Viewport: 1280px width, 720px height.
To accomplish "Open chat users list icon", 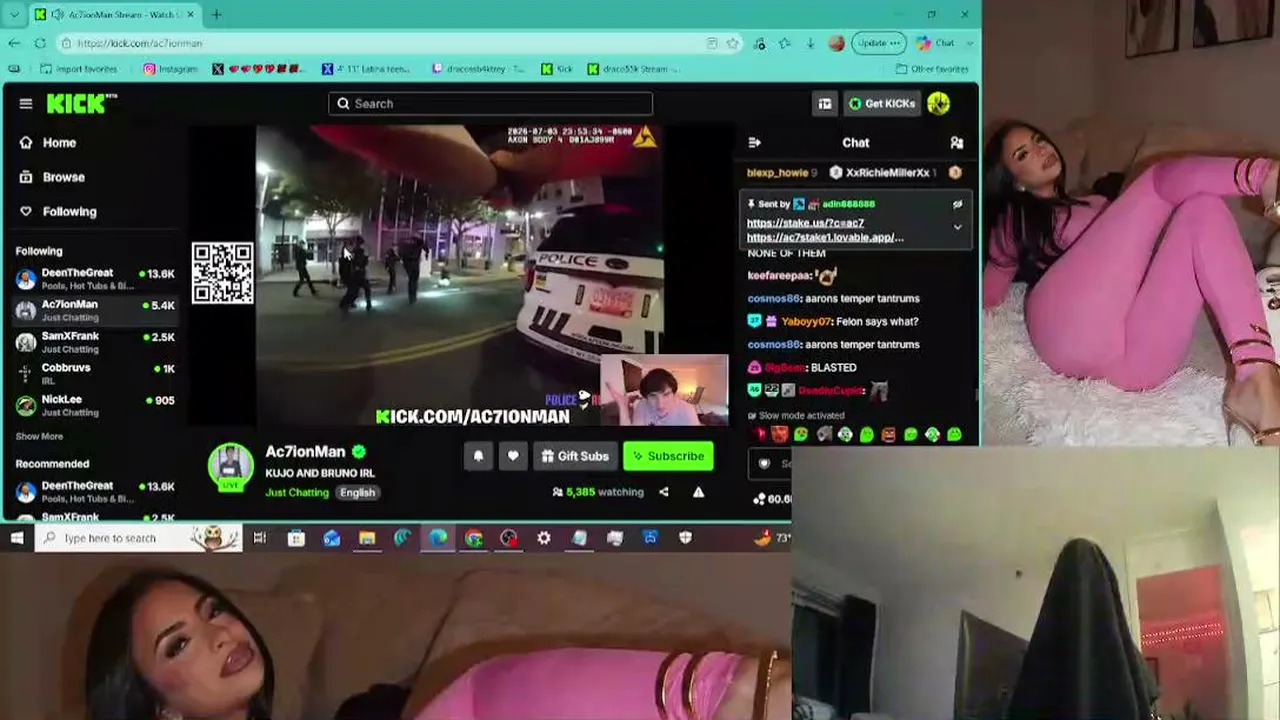I will tap(956, 143).
